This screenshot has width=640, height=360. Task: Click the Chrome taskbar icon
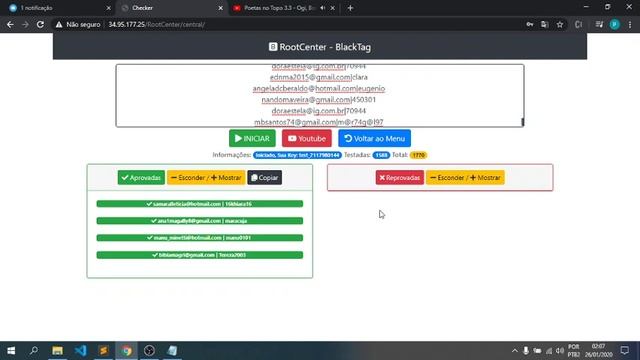click(x=127, y=351)
